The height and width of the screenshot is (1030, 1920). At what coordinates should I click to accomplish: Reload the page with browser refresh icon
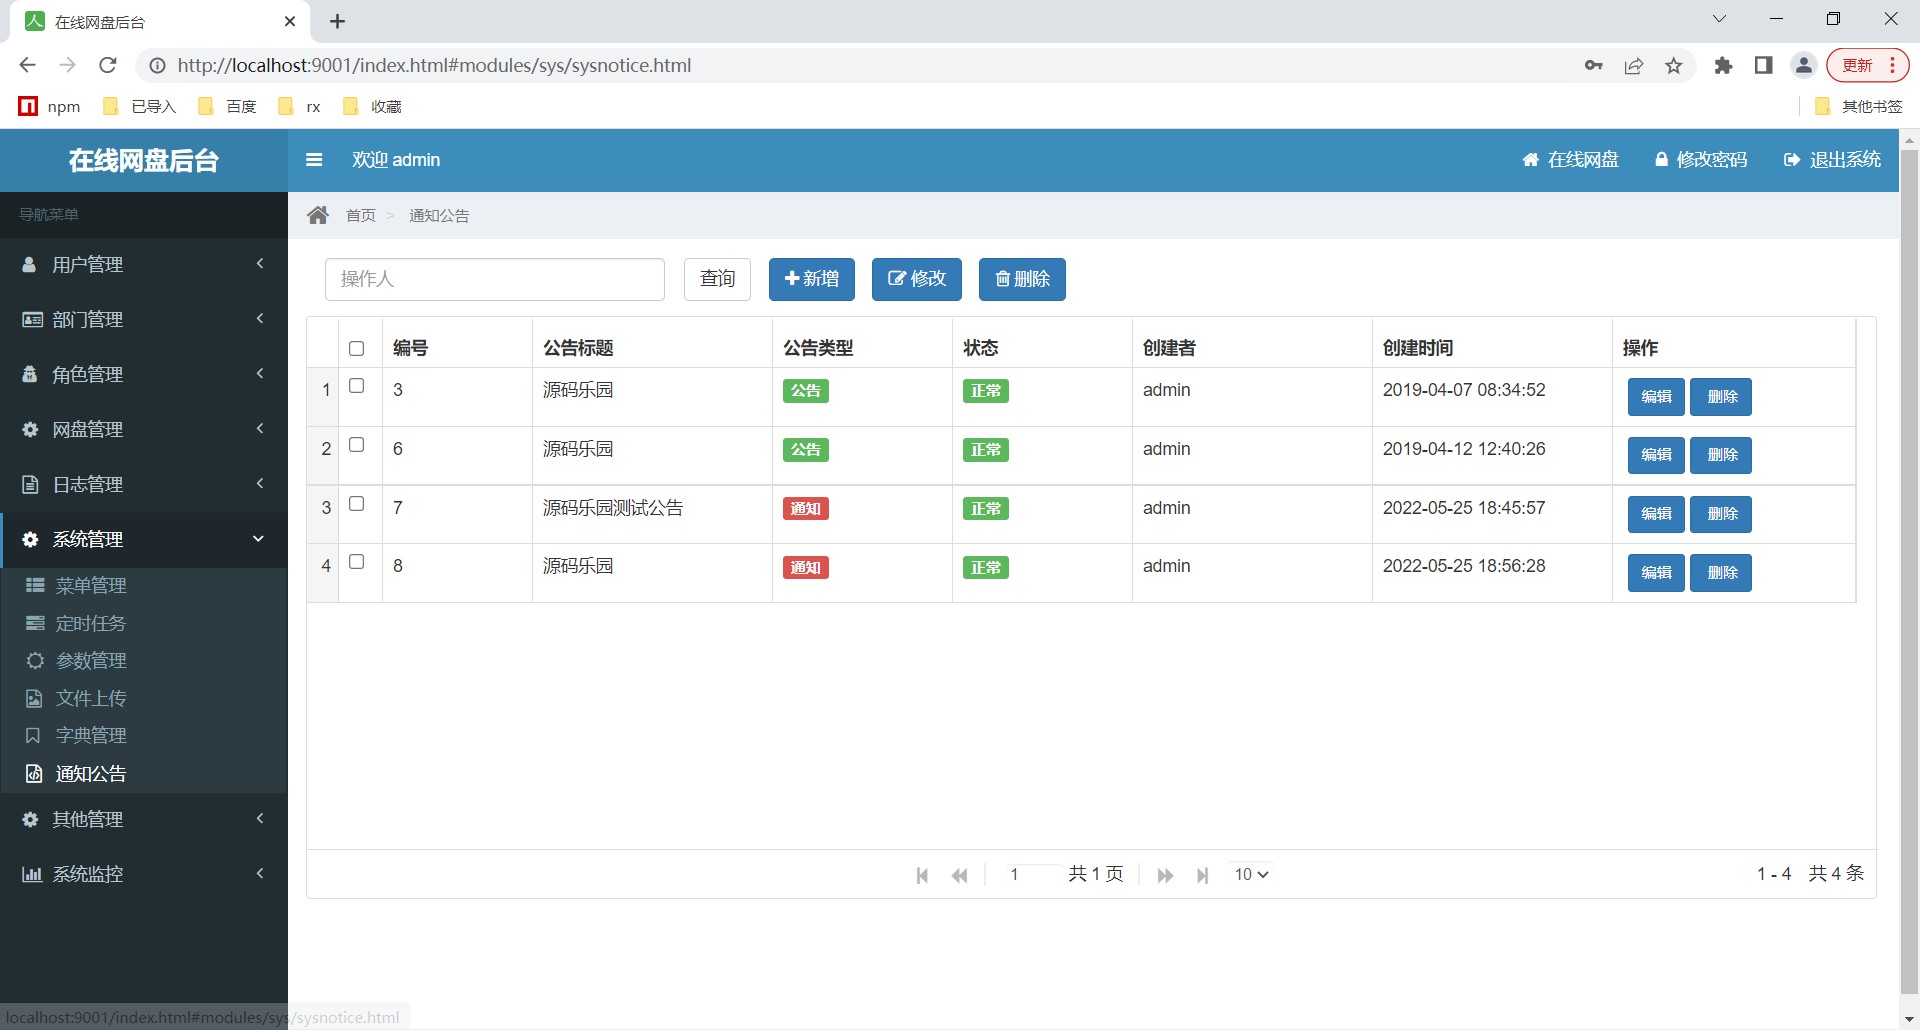click(x=108, y=65)
